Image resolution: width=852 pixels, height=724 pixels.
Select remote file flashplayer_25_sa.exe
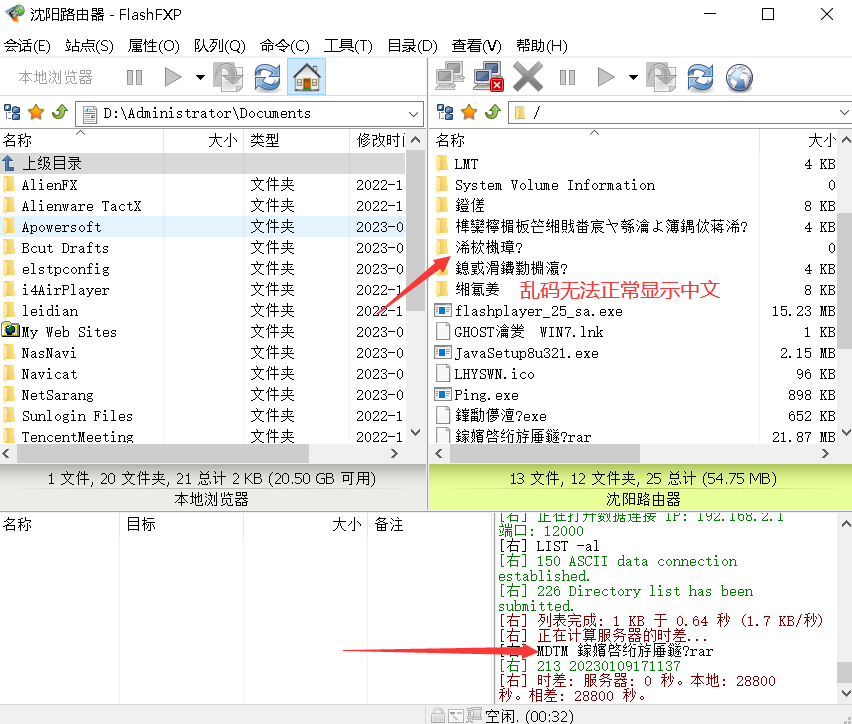(x=635, y=311)
